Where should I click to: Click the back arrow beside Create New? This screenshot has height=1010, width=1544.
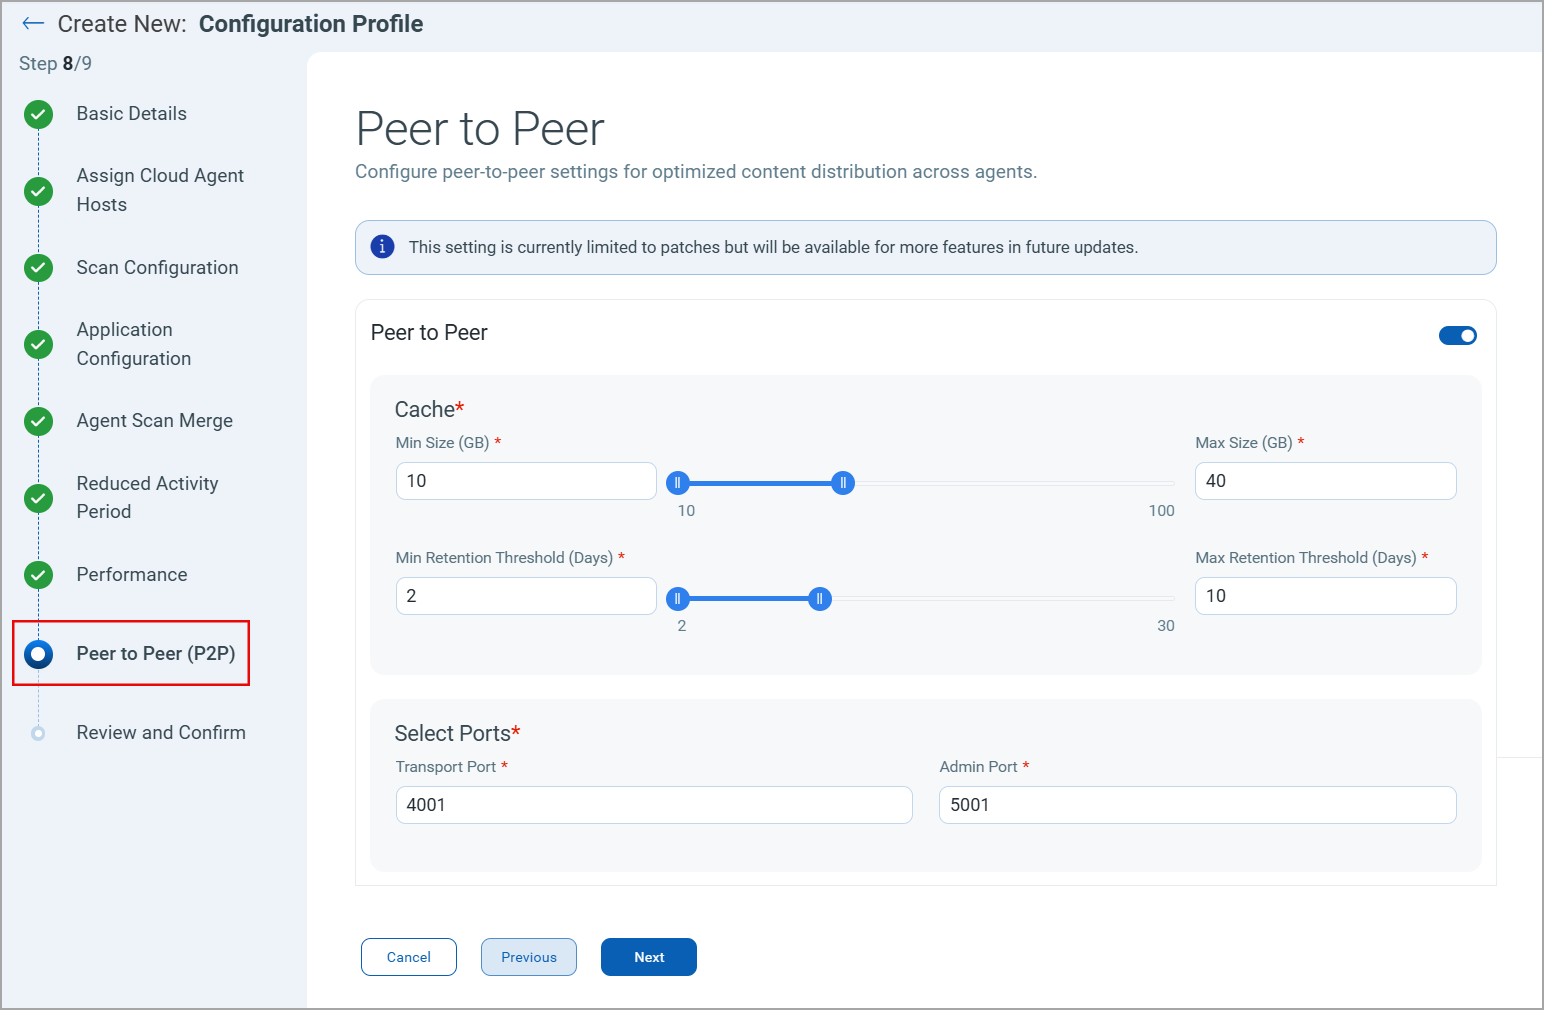point(33,24)
